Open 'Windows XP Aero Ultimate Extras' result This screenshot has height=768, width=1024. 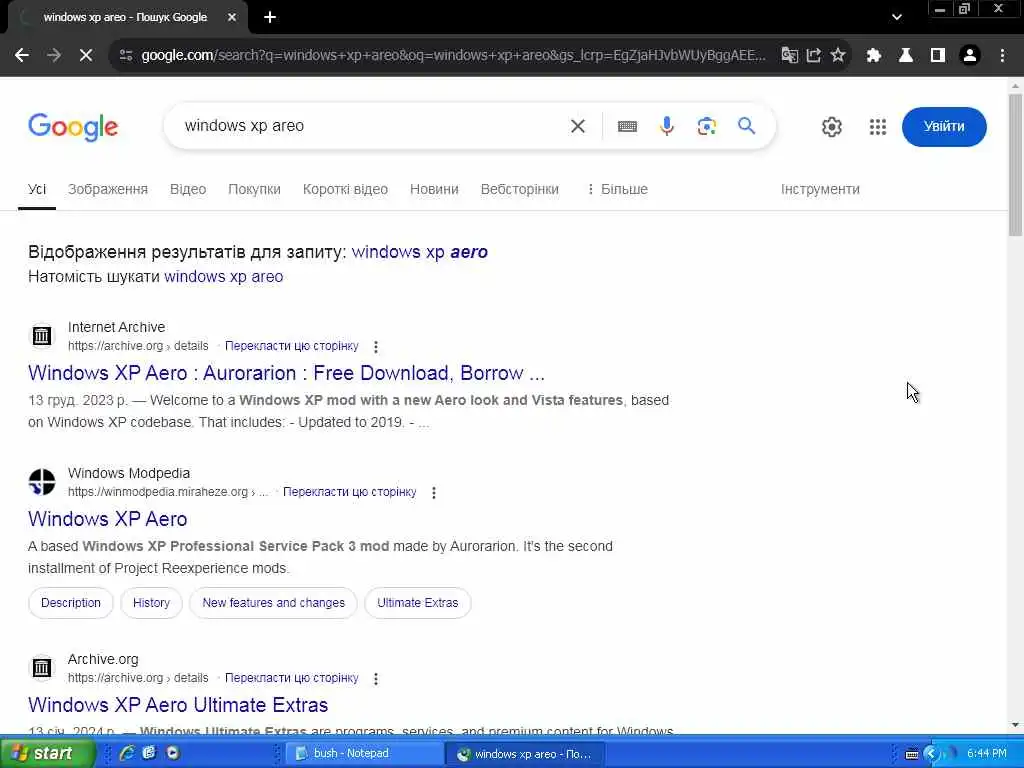click(x=178, y=705)
